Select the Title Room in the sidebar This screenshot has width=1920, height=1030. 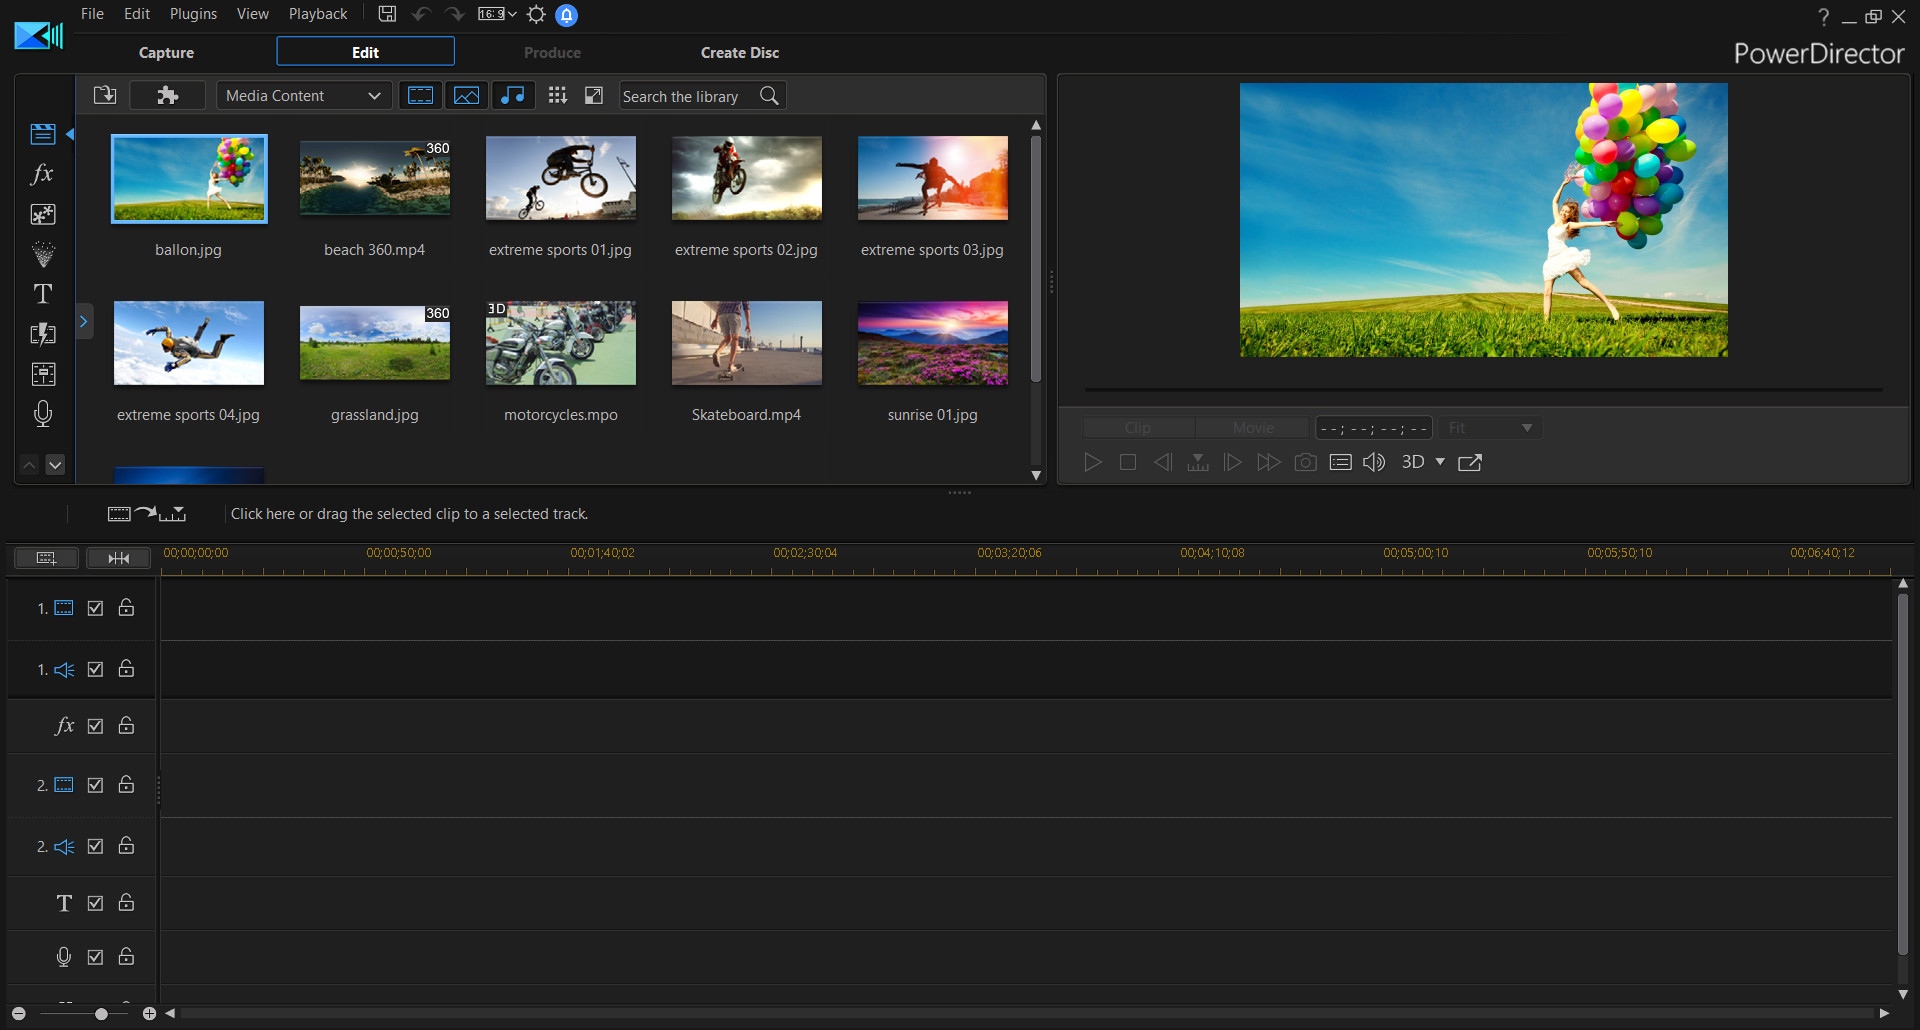(43, 293)
